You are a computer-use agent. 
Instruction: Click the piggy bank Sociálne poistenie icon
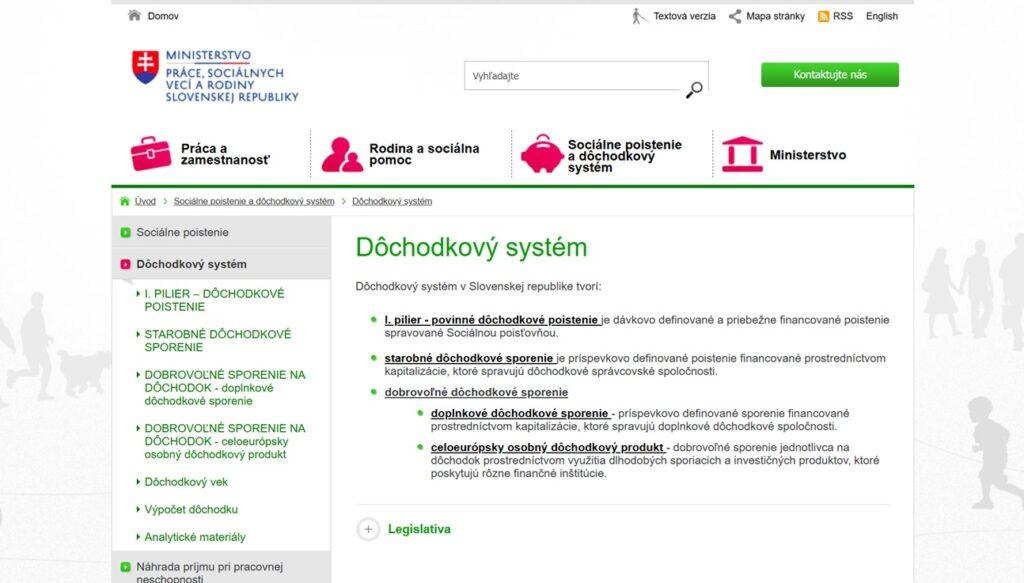pos(541,154)
